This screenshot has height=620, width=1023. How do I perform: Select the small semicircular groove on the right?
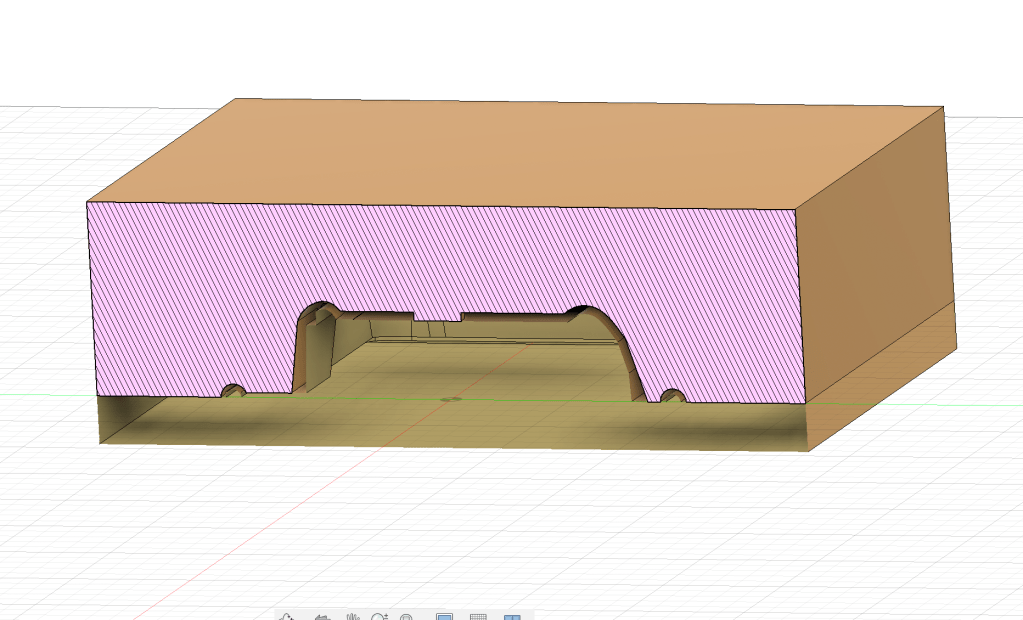[674, 396]
